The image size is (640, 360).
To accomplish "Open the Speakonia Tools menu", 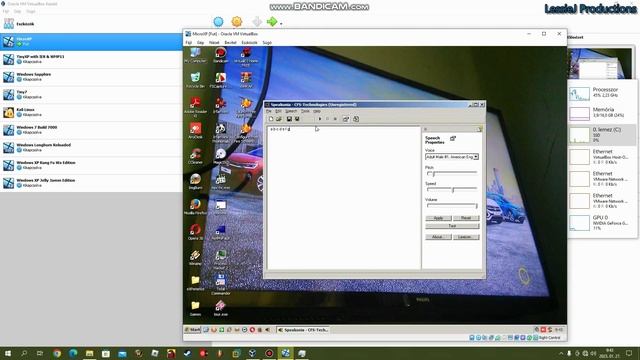I will tap(305, 111).
